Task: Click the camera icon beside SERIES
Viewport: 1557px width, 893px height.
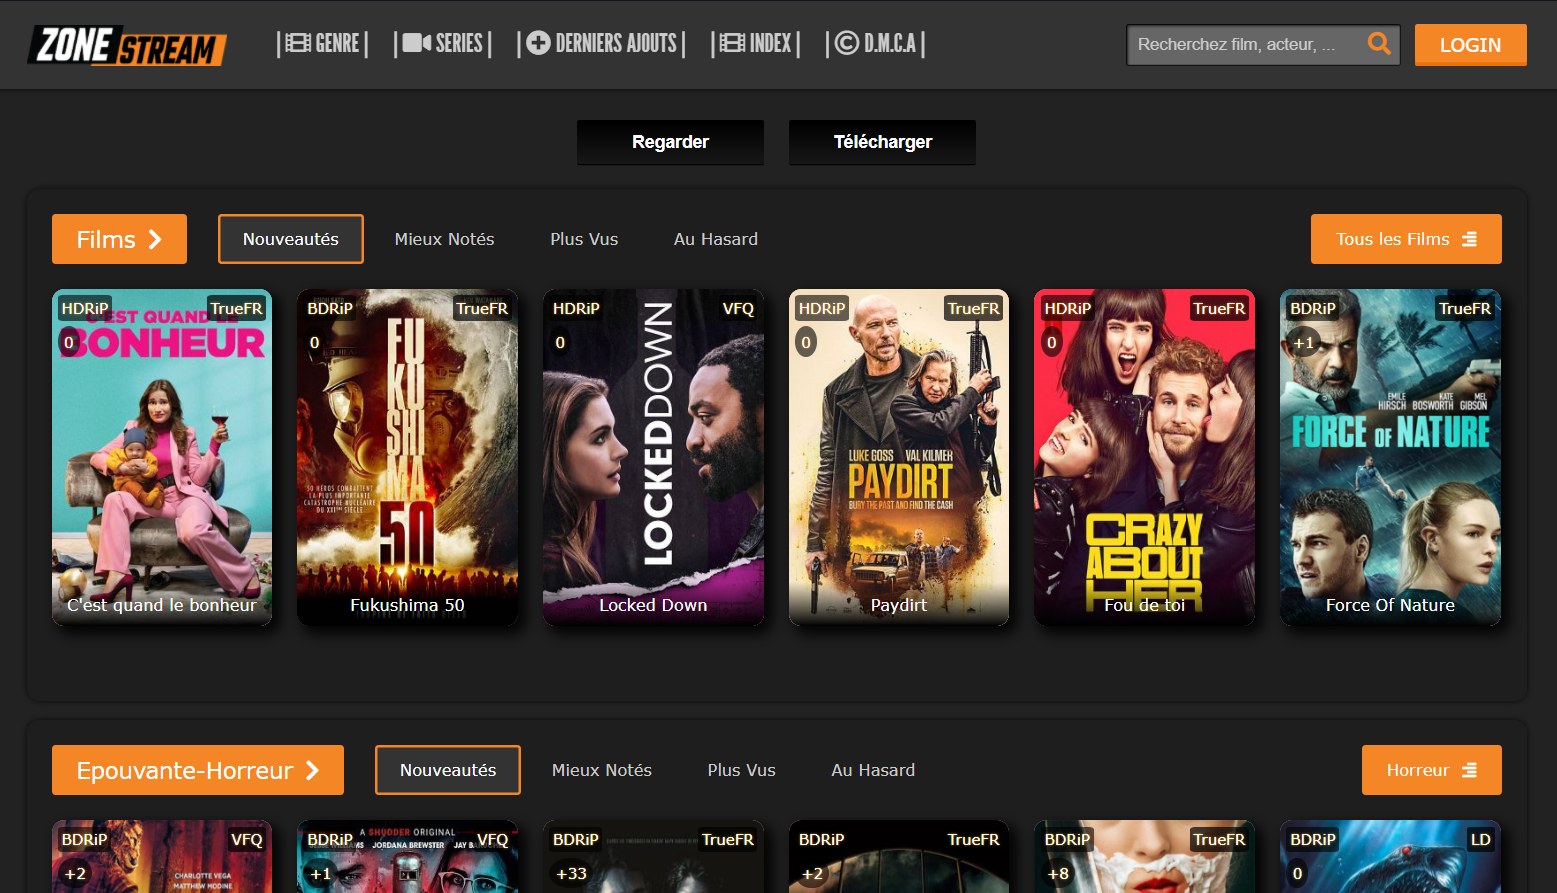Action: click(417, 43)
